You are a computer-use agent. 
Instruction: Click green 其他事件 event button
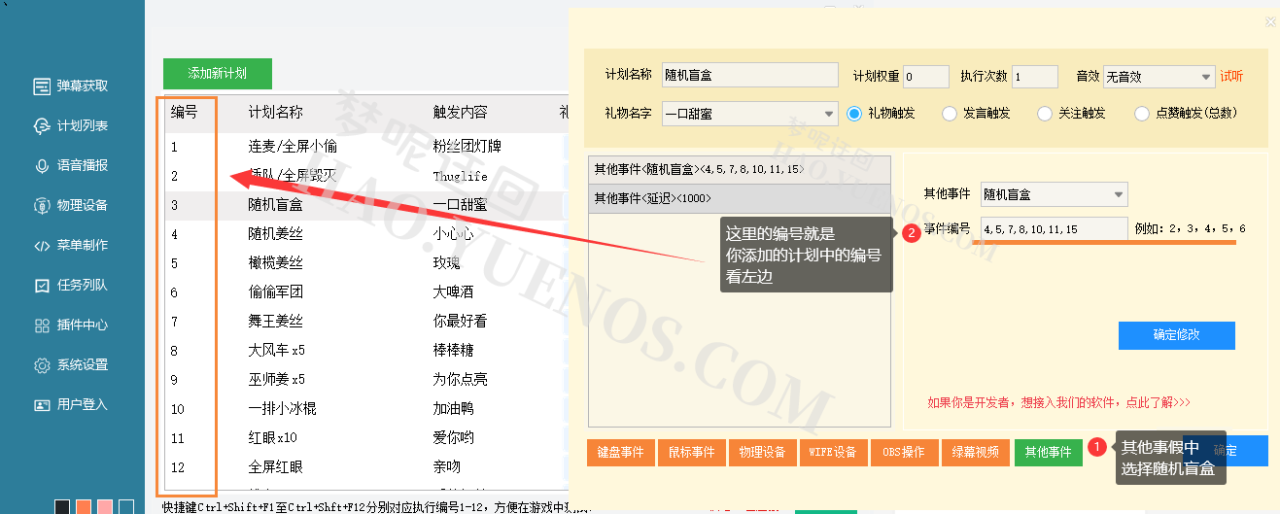coord(1048,452)
